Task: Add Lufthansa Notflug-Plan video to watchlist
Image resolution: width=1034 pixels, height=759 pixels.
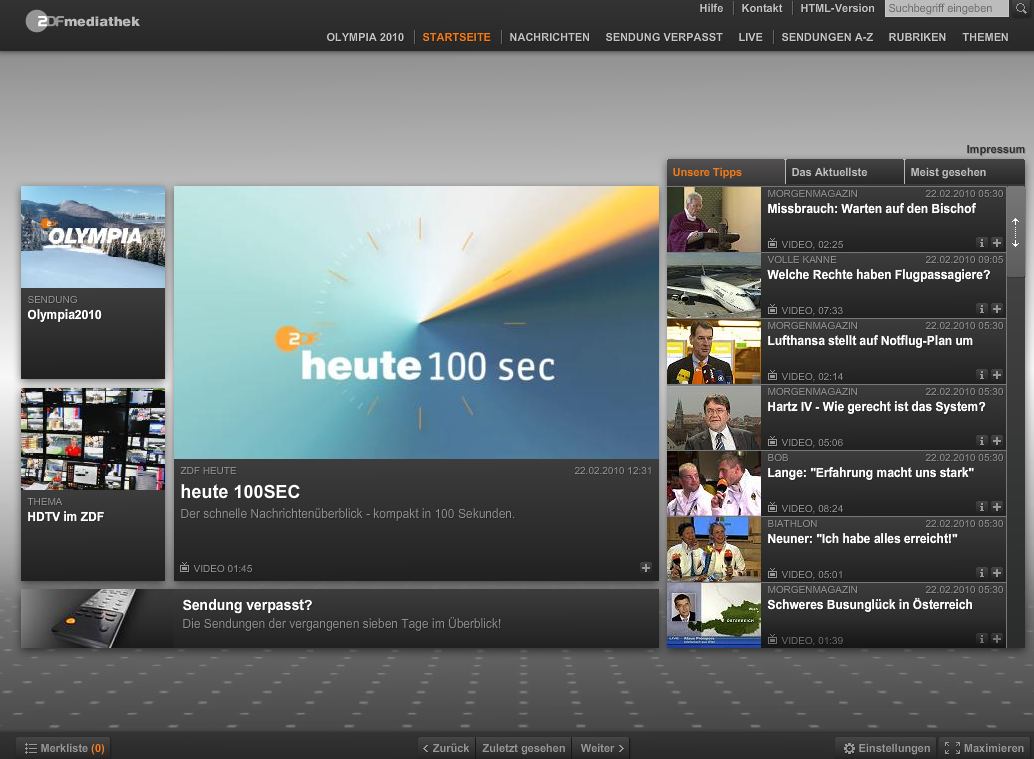Action: coord(997,375)
